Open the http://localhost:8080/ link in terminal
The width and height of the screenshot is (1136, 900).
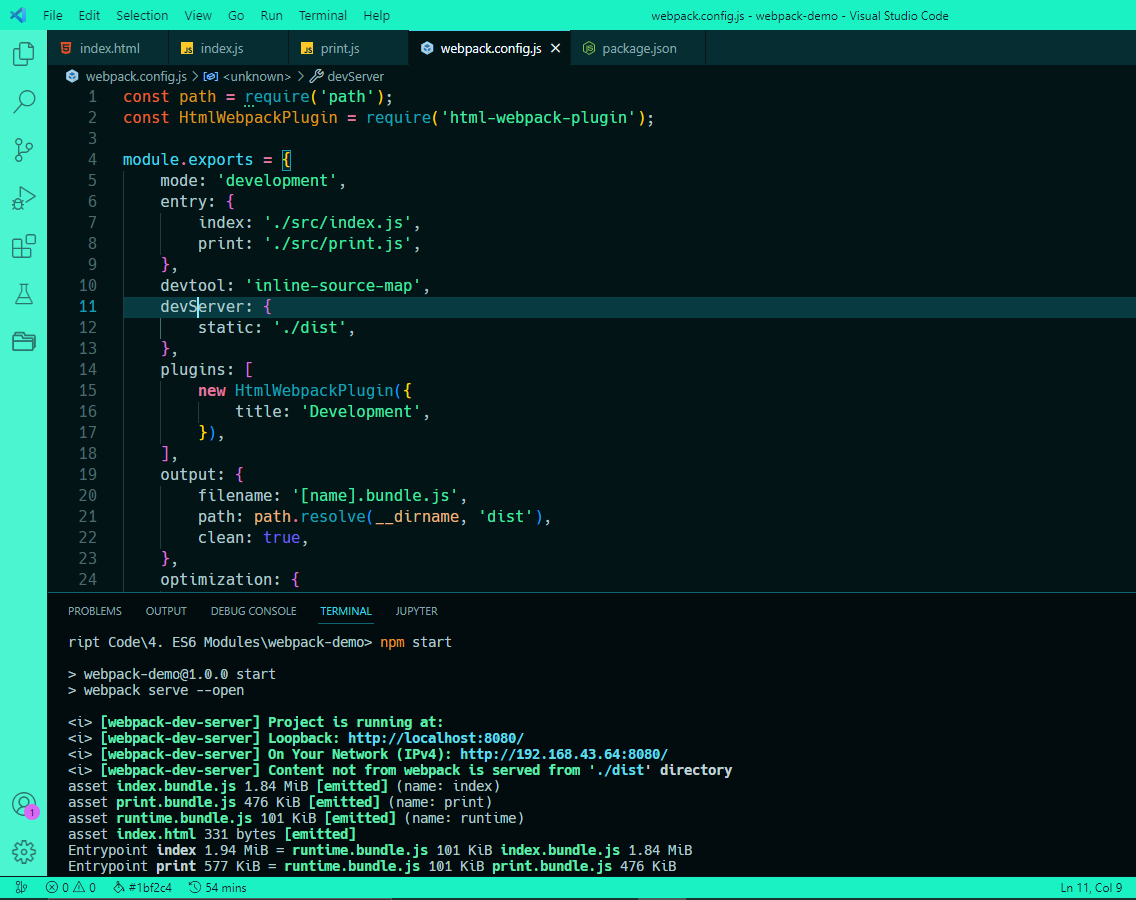tap(435, 738)
